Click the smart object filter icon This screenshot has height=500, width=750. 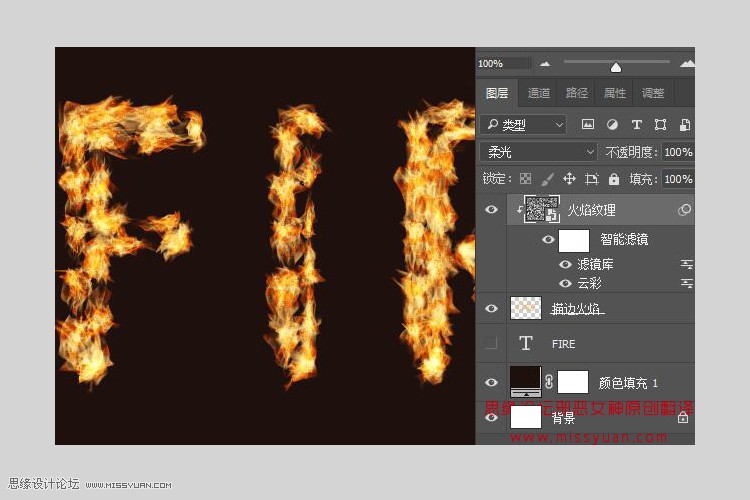pos(685,125)
